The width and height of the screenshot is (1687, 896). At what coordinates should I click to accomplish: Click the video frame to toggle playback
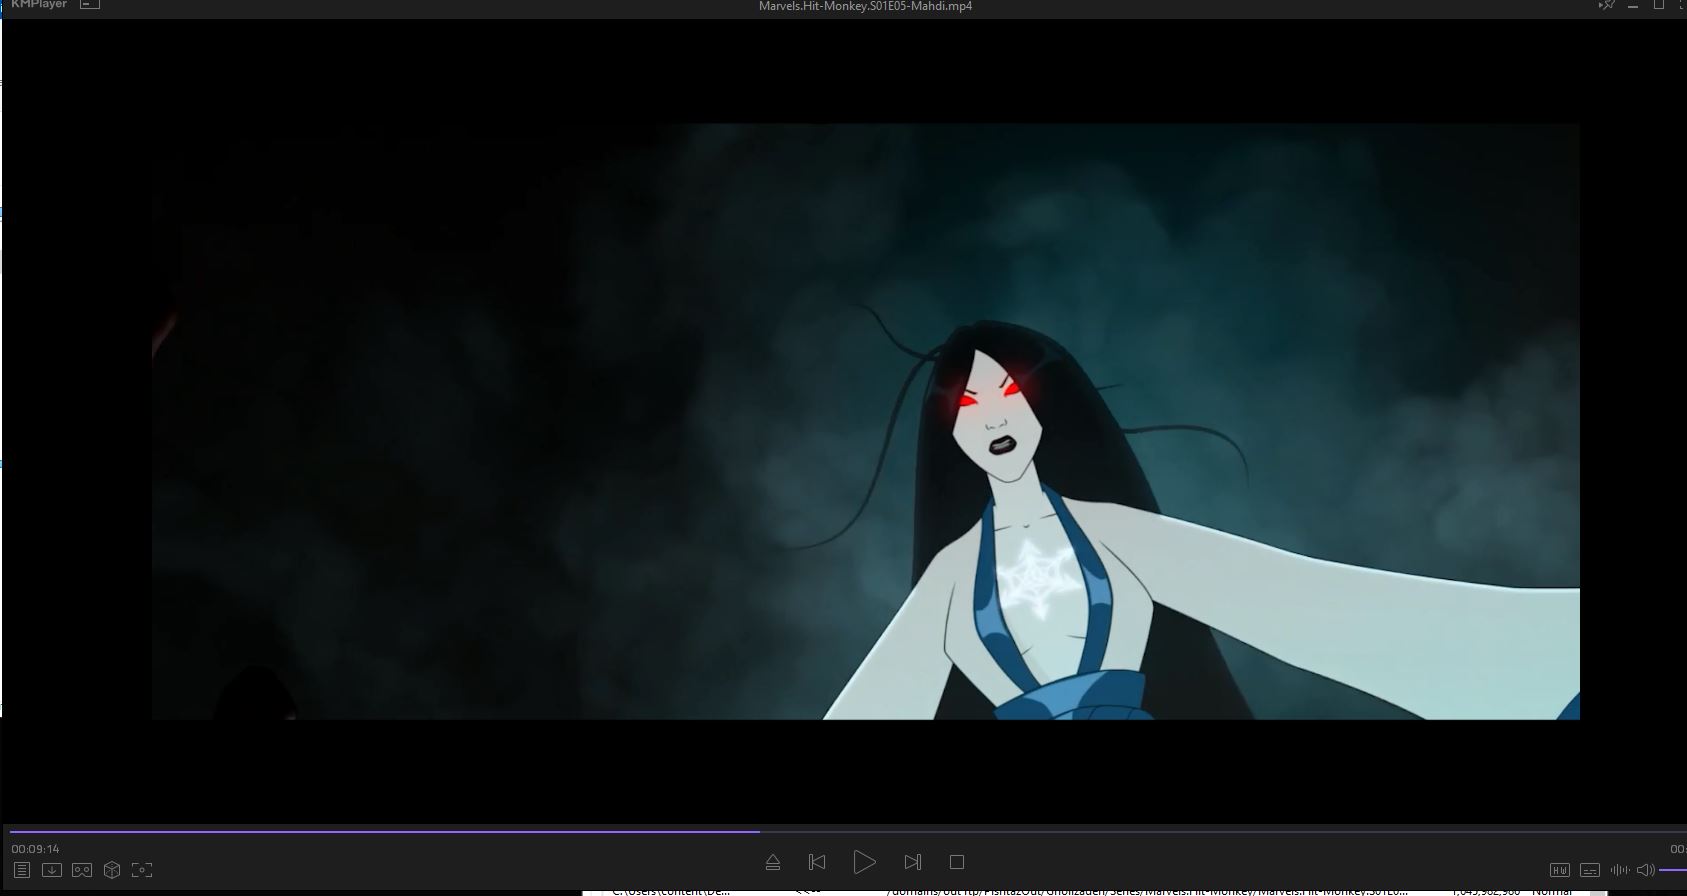click(x=865, y=420)
